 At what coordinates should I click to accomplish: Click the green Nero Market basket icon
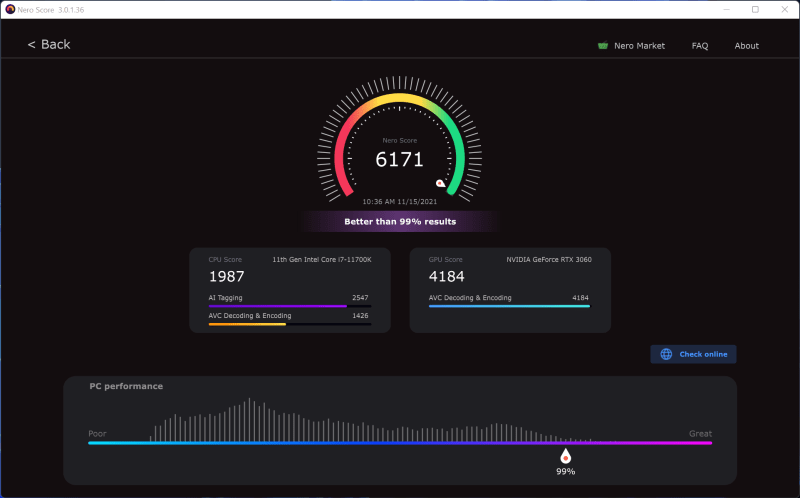603,45
